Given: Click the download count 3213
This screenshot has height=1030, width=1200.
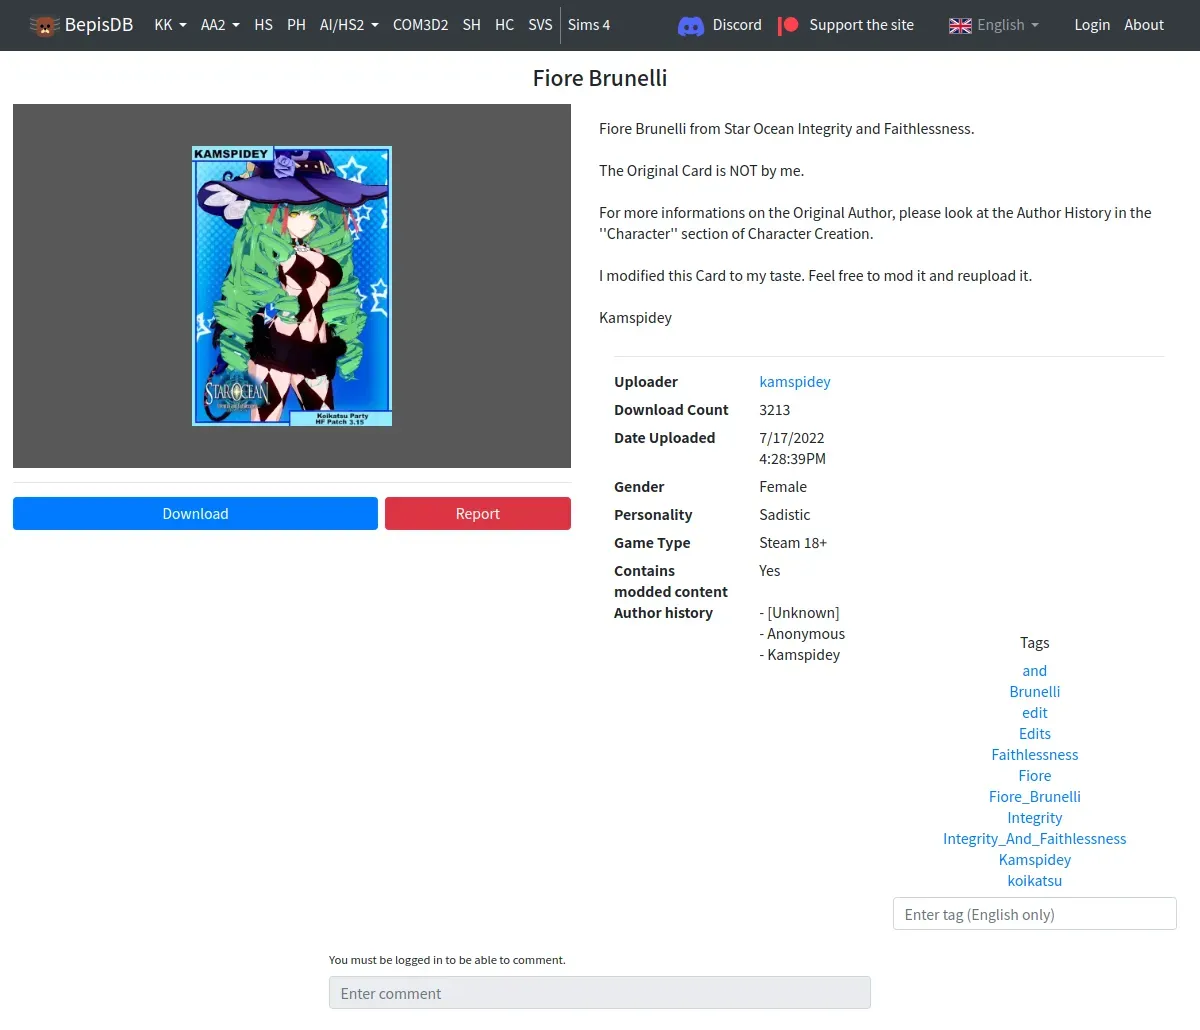Looking at the screenshot, I should point(775,410).
